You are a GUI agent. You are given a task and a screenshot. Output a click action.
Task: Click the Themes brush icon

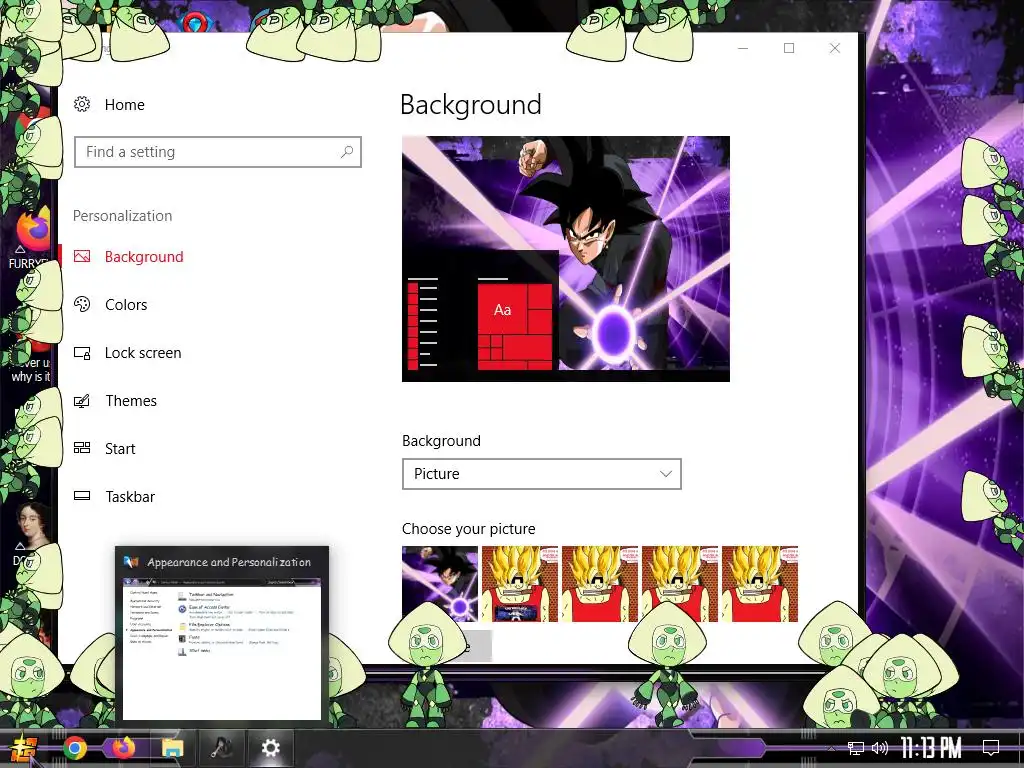[82, 400]
